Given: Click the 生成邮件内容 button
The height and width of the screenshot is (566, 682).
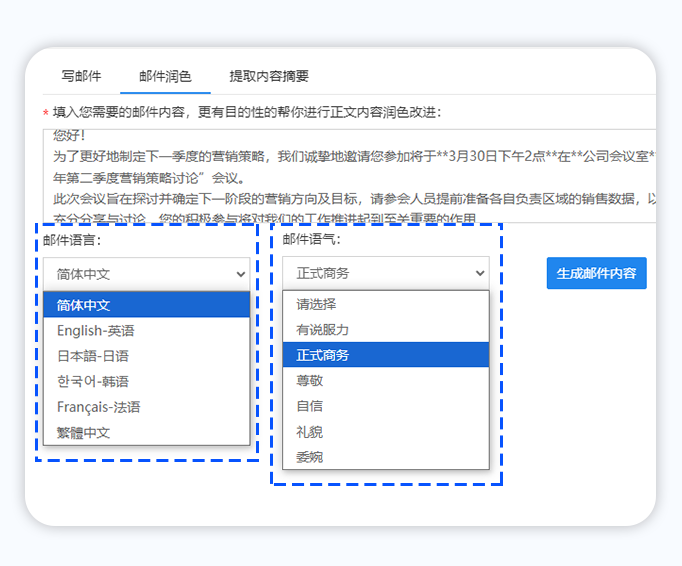Looking at the screenshot, I should 596,273.
